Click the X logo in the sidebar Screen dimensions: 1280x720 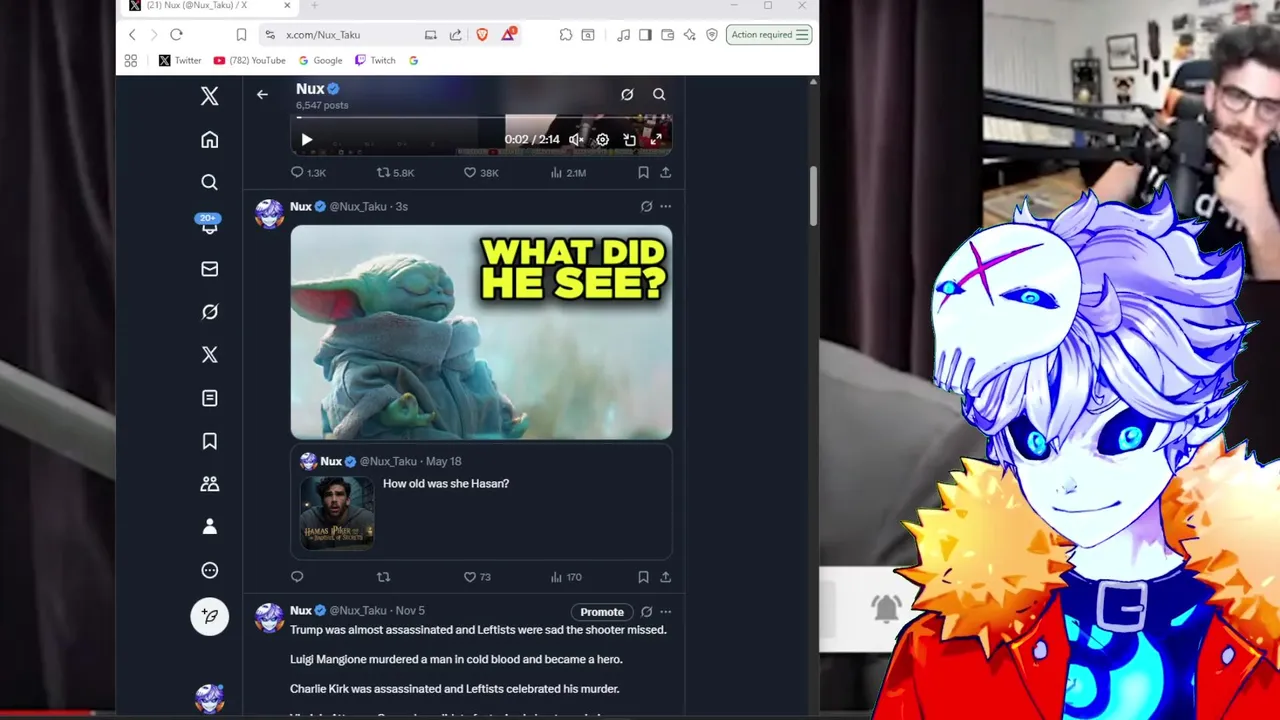click(209, 96)
